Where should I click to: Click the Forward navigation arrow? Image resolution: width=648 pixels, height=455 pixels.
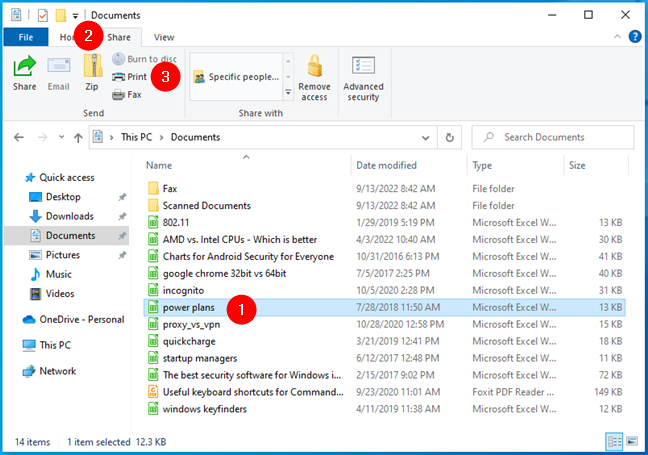(x=43, y=137)
